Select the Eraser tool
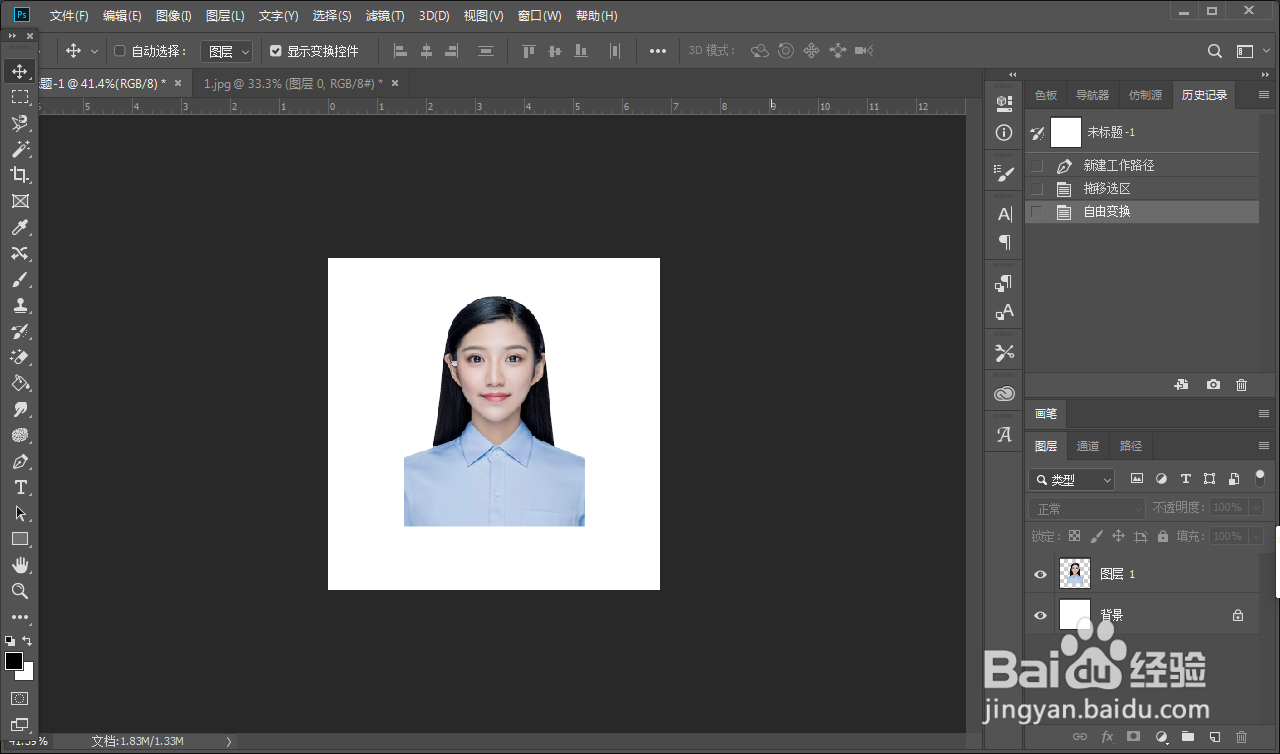Screen dimensions: 1280x754 pyautogui.click(x=20, y=357)
